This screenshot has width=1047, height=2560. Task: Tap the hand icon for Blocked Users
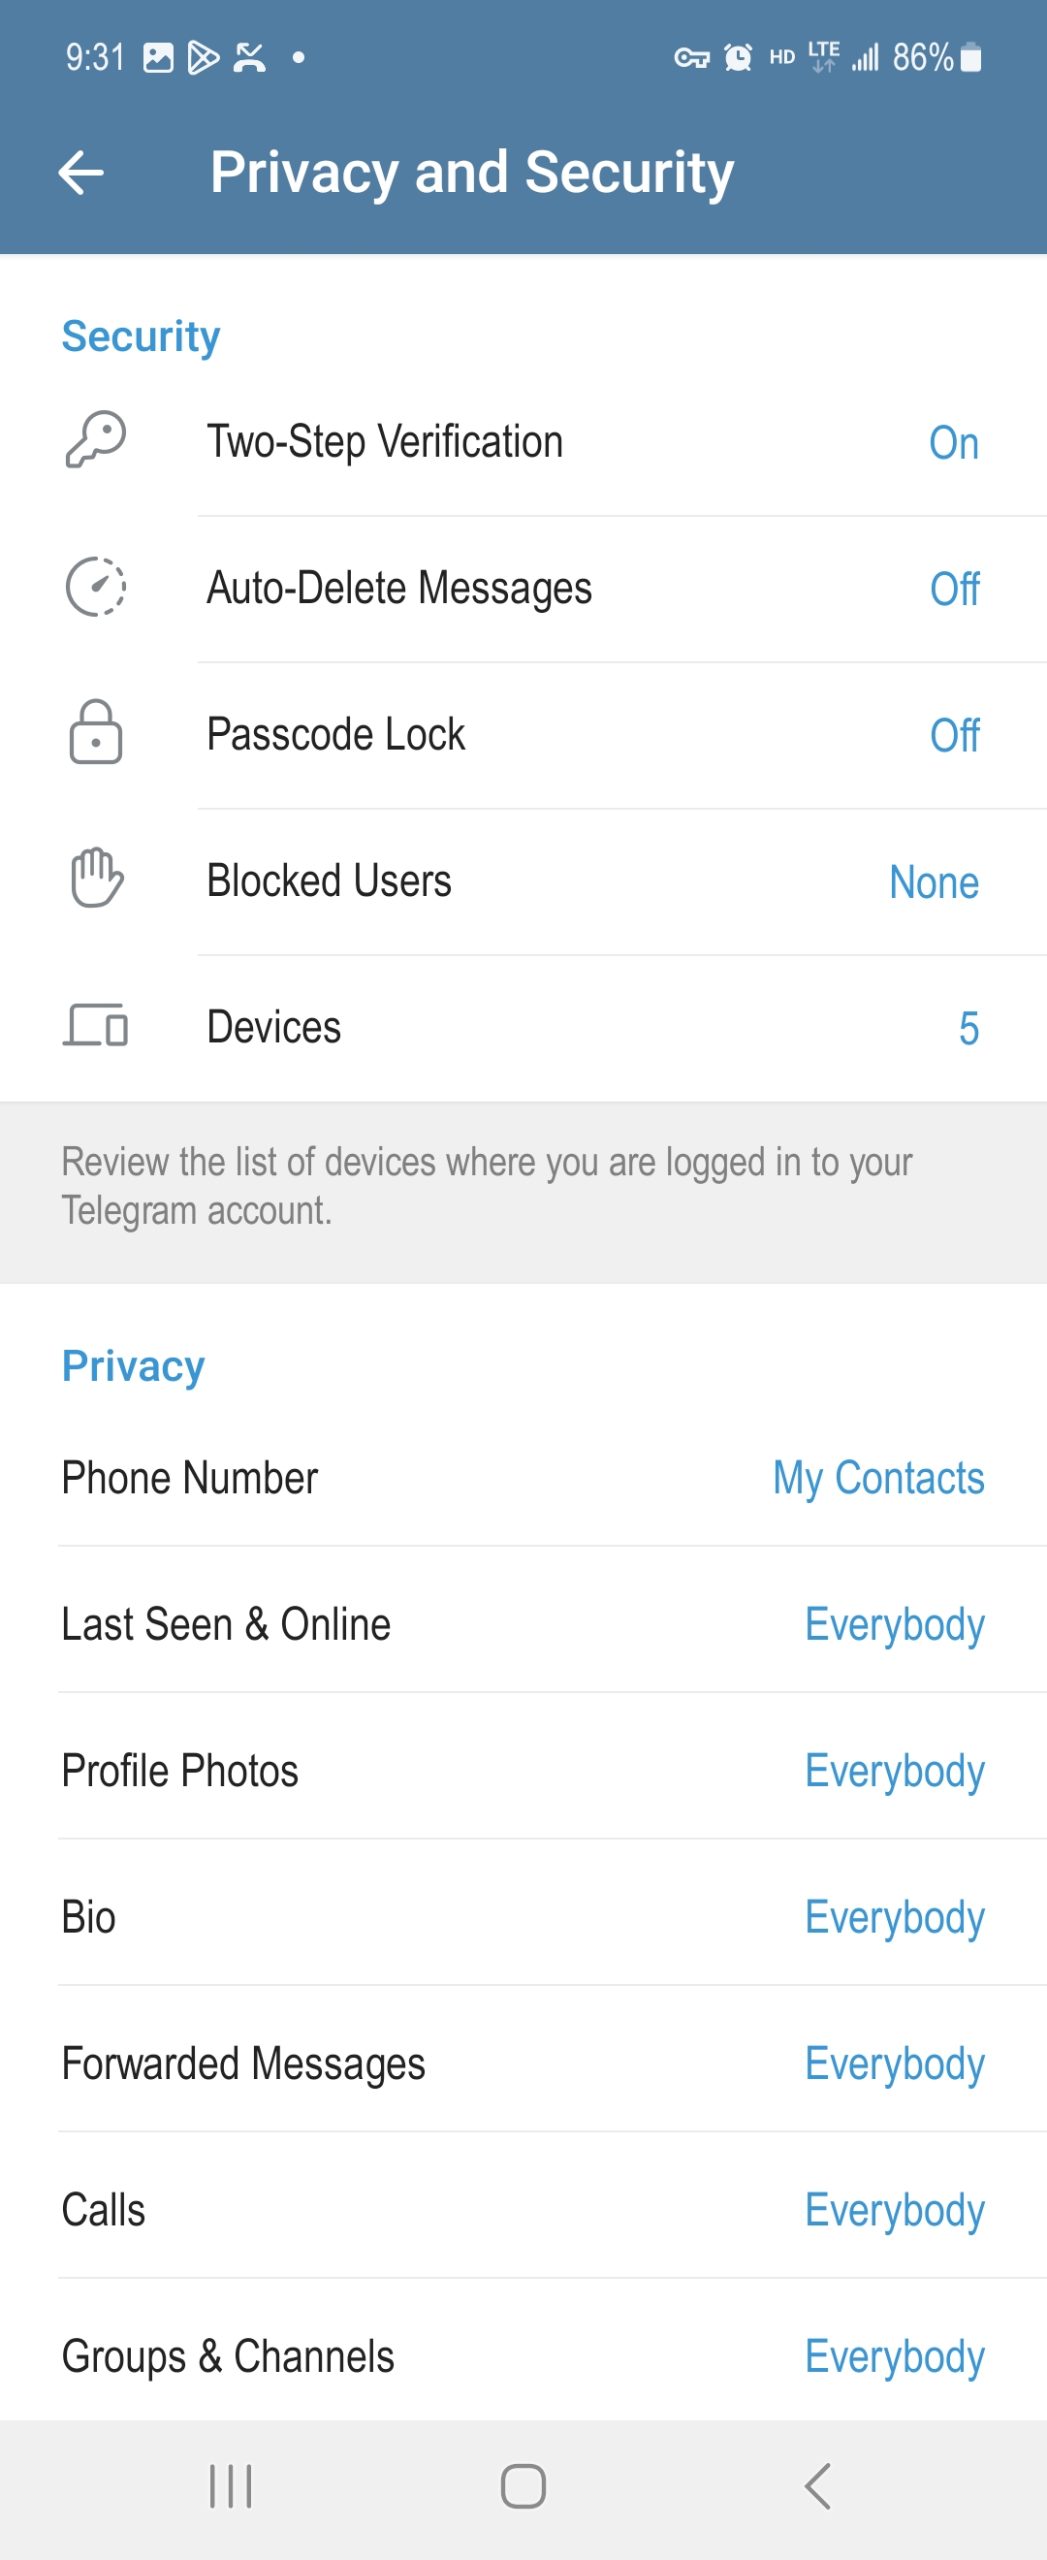click(x=96, y=878)
